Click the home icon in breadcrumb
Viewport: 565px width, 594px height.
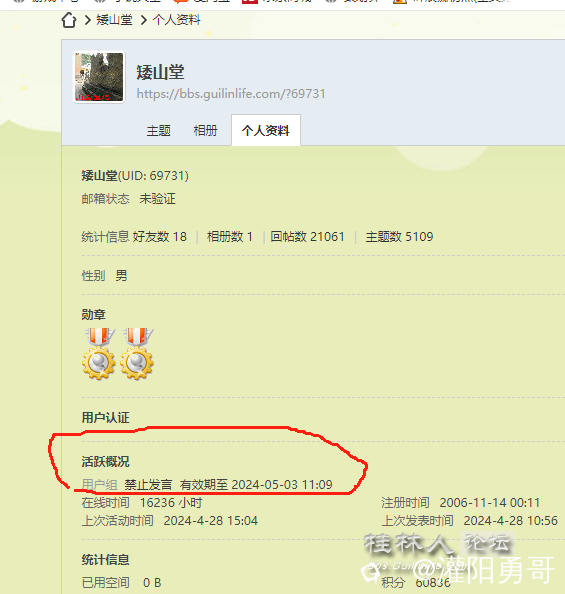point(69,20)
